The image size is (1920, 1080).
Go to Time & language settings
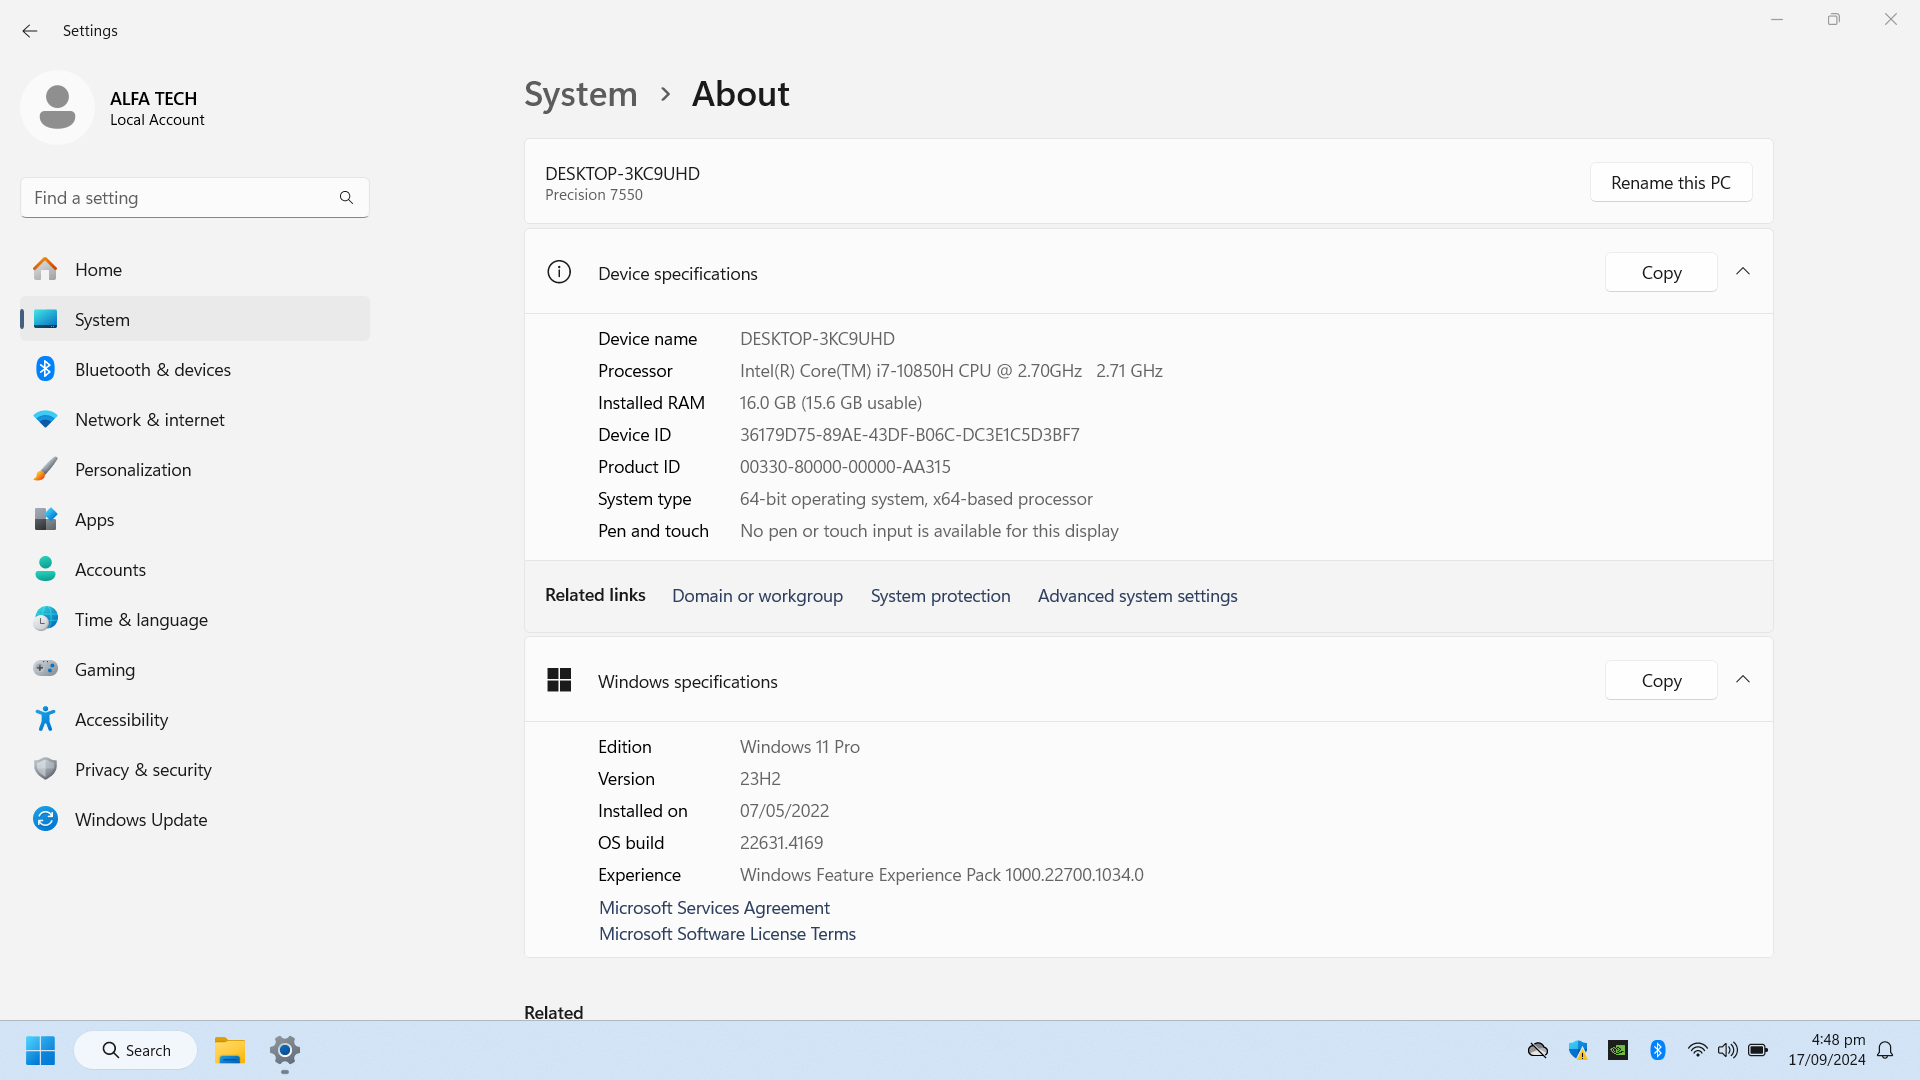(x=195, y=619)
